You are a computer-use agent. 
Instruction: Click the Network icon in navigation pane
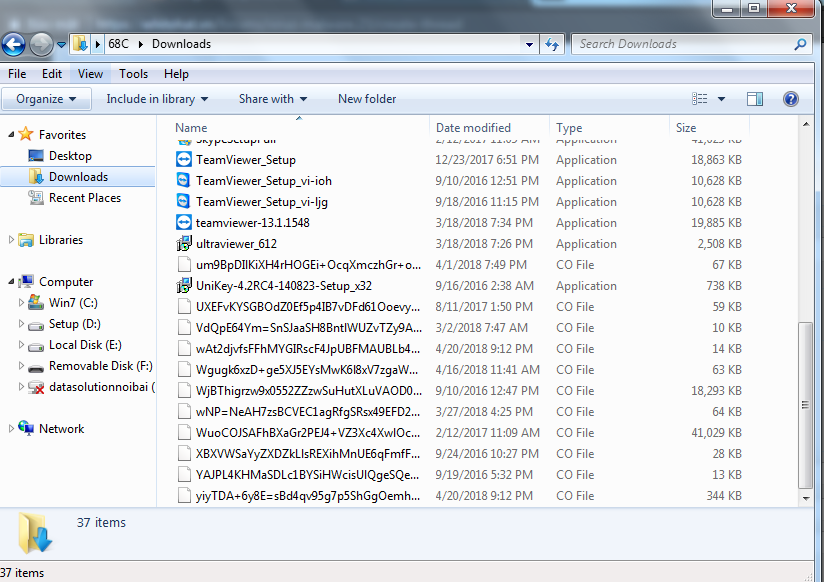point(26,428)
